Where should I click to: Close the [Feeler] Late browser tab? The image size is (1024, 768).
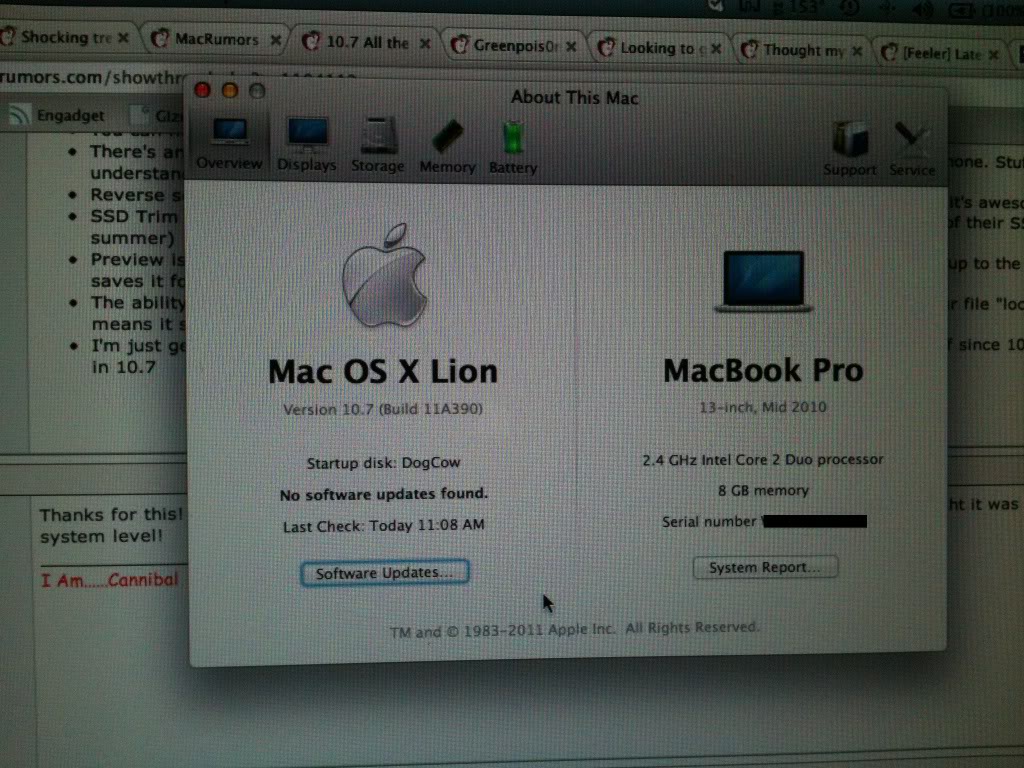(x=993, y=54)
